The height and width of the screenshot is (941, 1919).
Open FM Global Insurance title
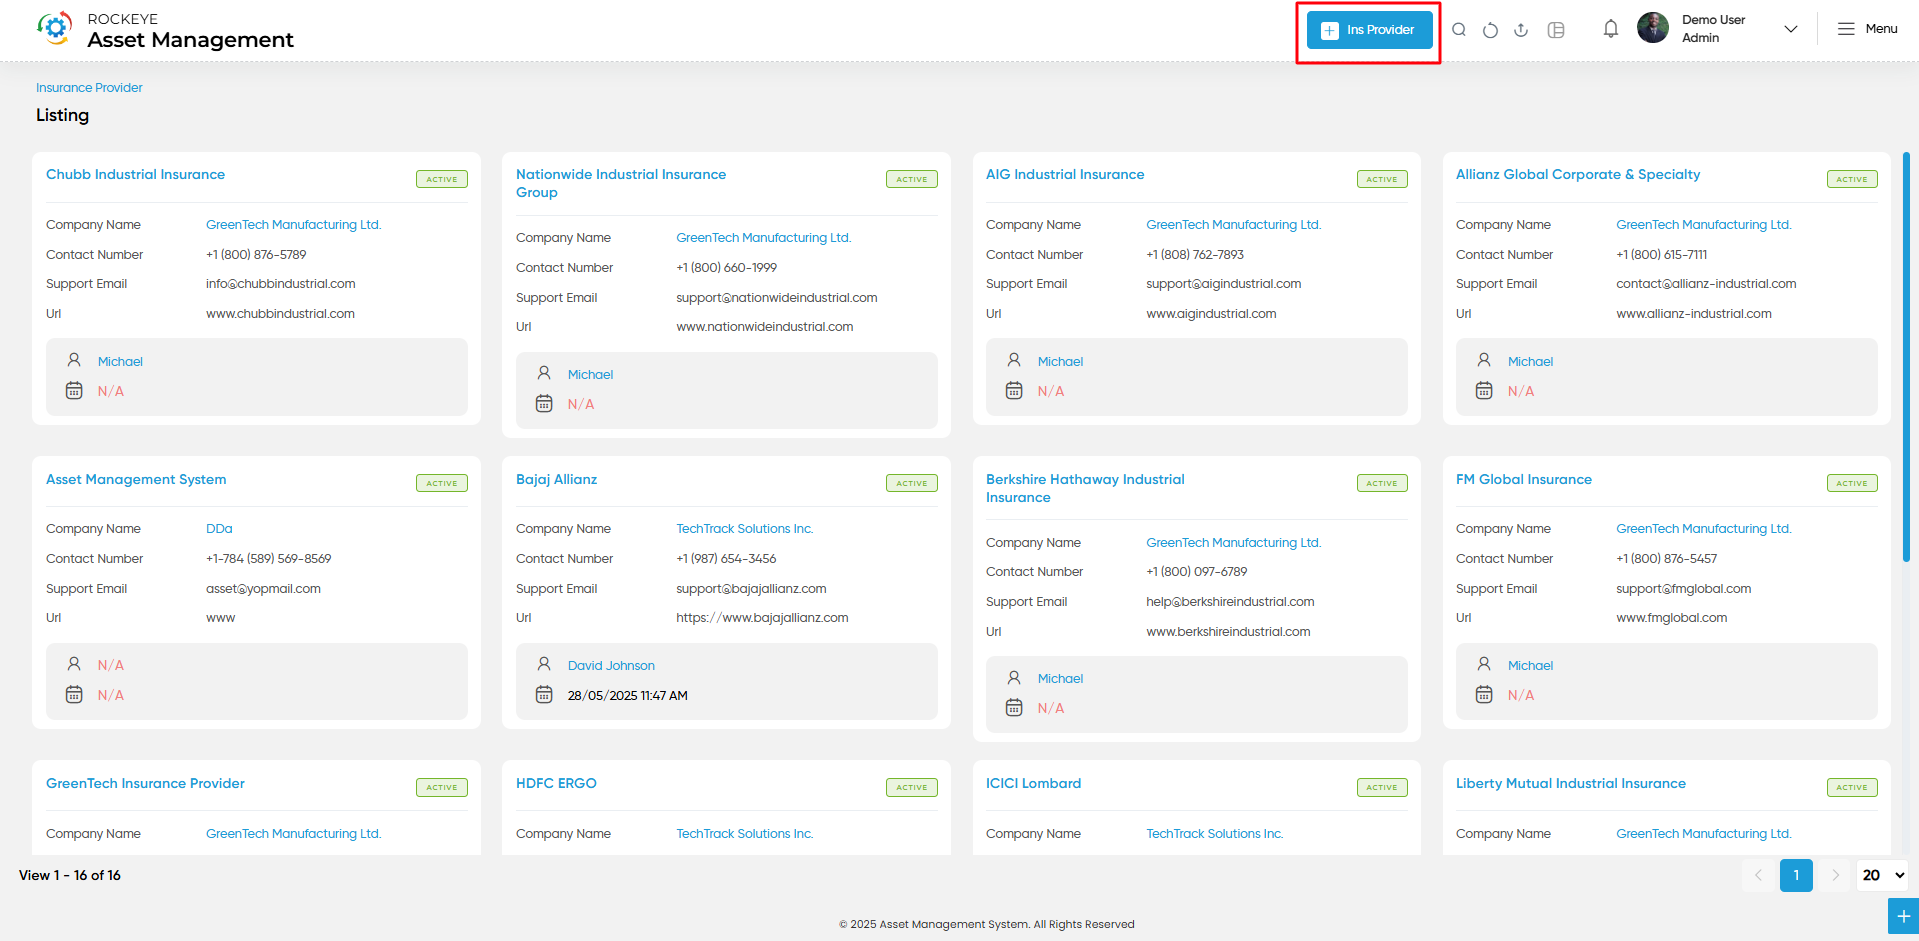click(x=1524, y=479)
